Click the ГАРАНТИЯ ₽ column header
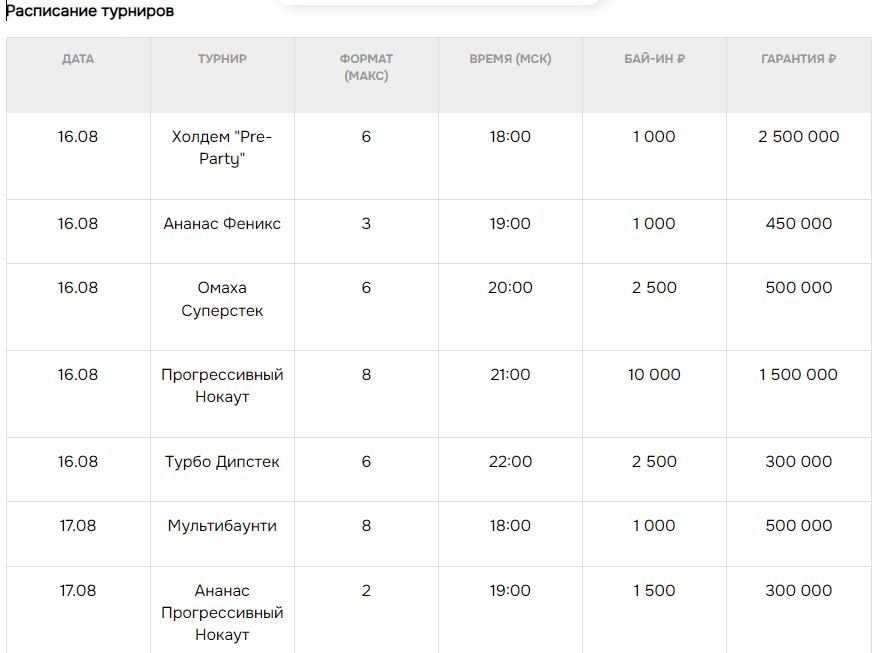 799,59
